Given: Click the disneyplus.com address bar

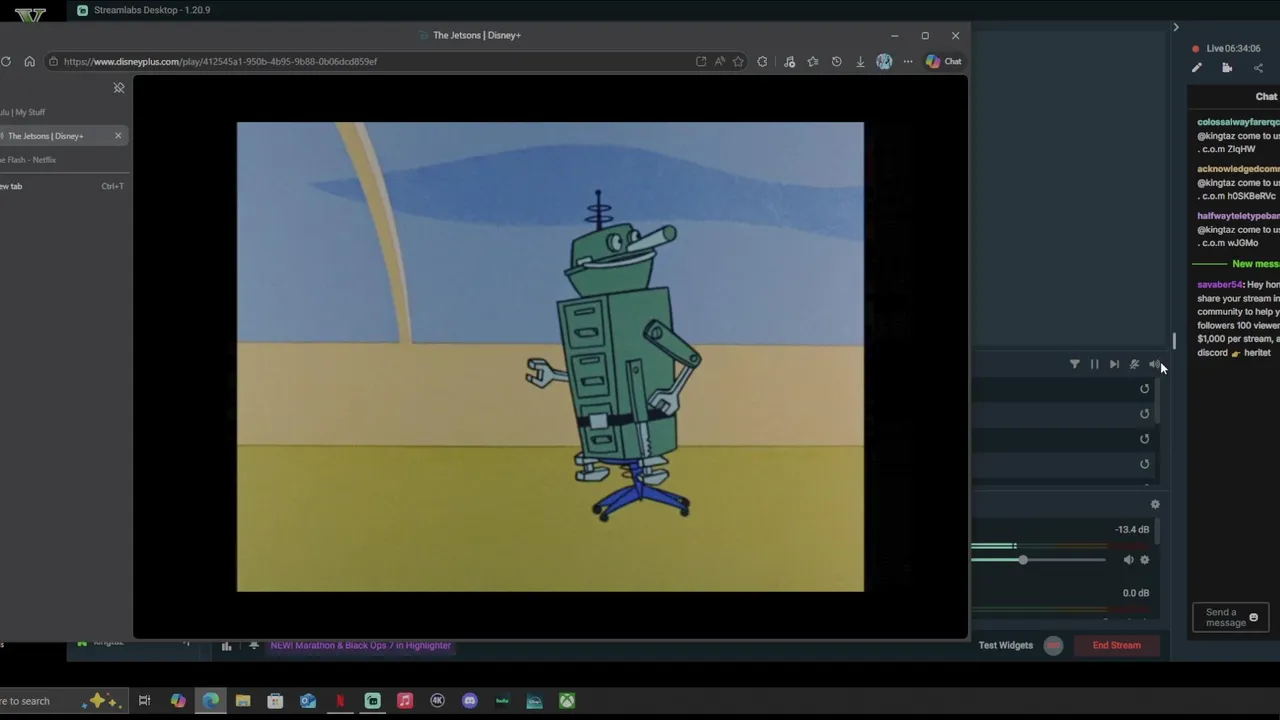Looking at the screenshot, I should [370, 61].
